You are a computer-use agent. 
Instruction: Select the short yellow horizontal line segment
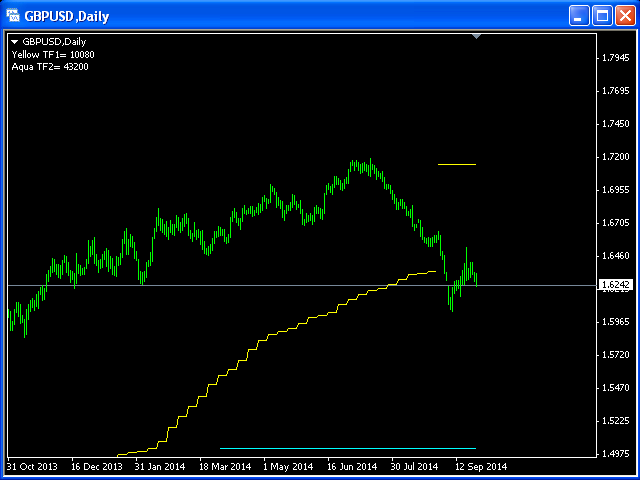pos(457,164)
